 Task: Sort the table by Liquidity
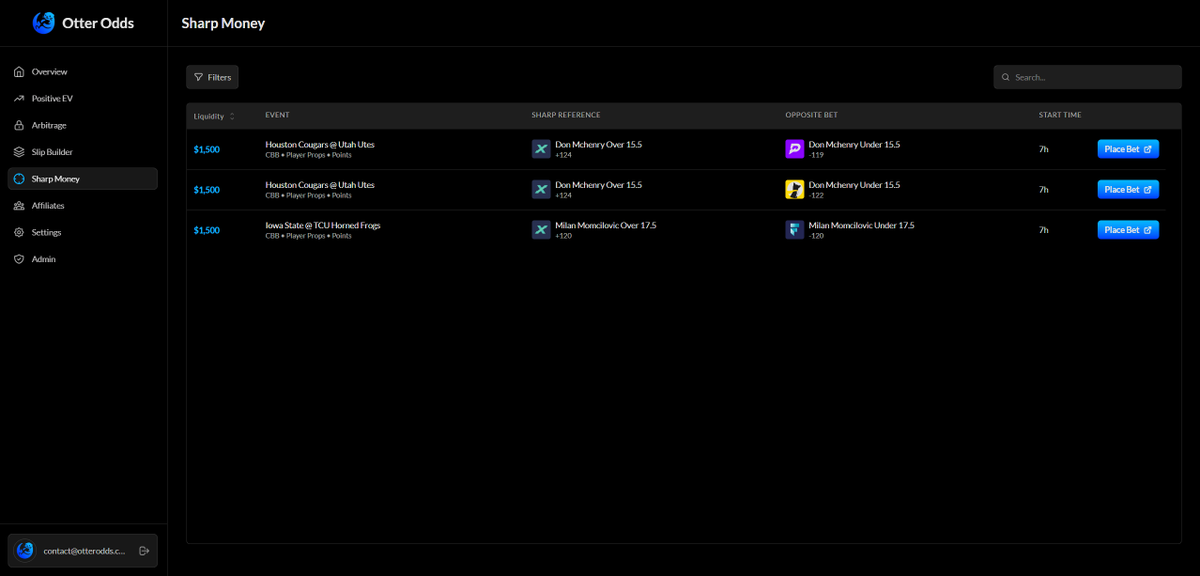(x=214, y=116)
